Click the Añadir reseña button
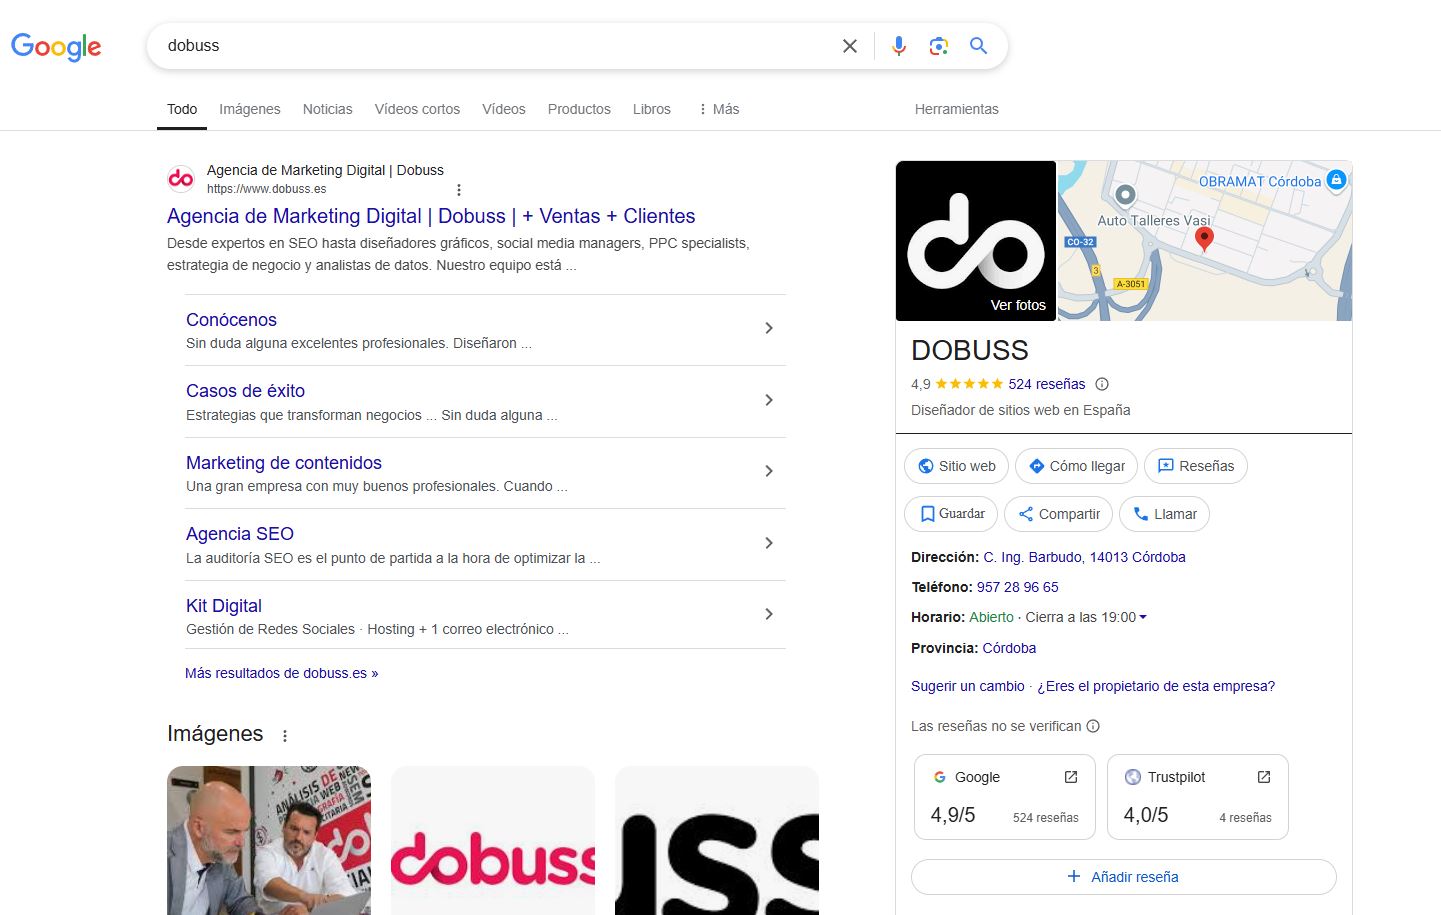The width and height of the screenshot is (1441, 915). (1123, 877)
